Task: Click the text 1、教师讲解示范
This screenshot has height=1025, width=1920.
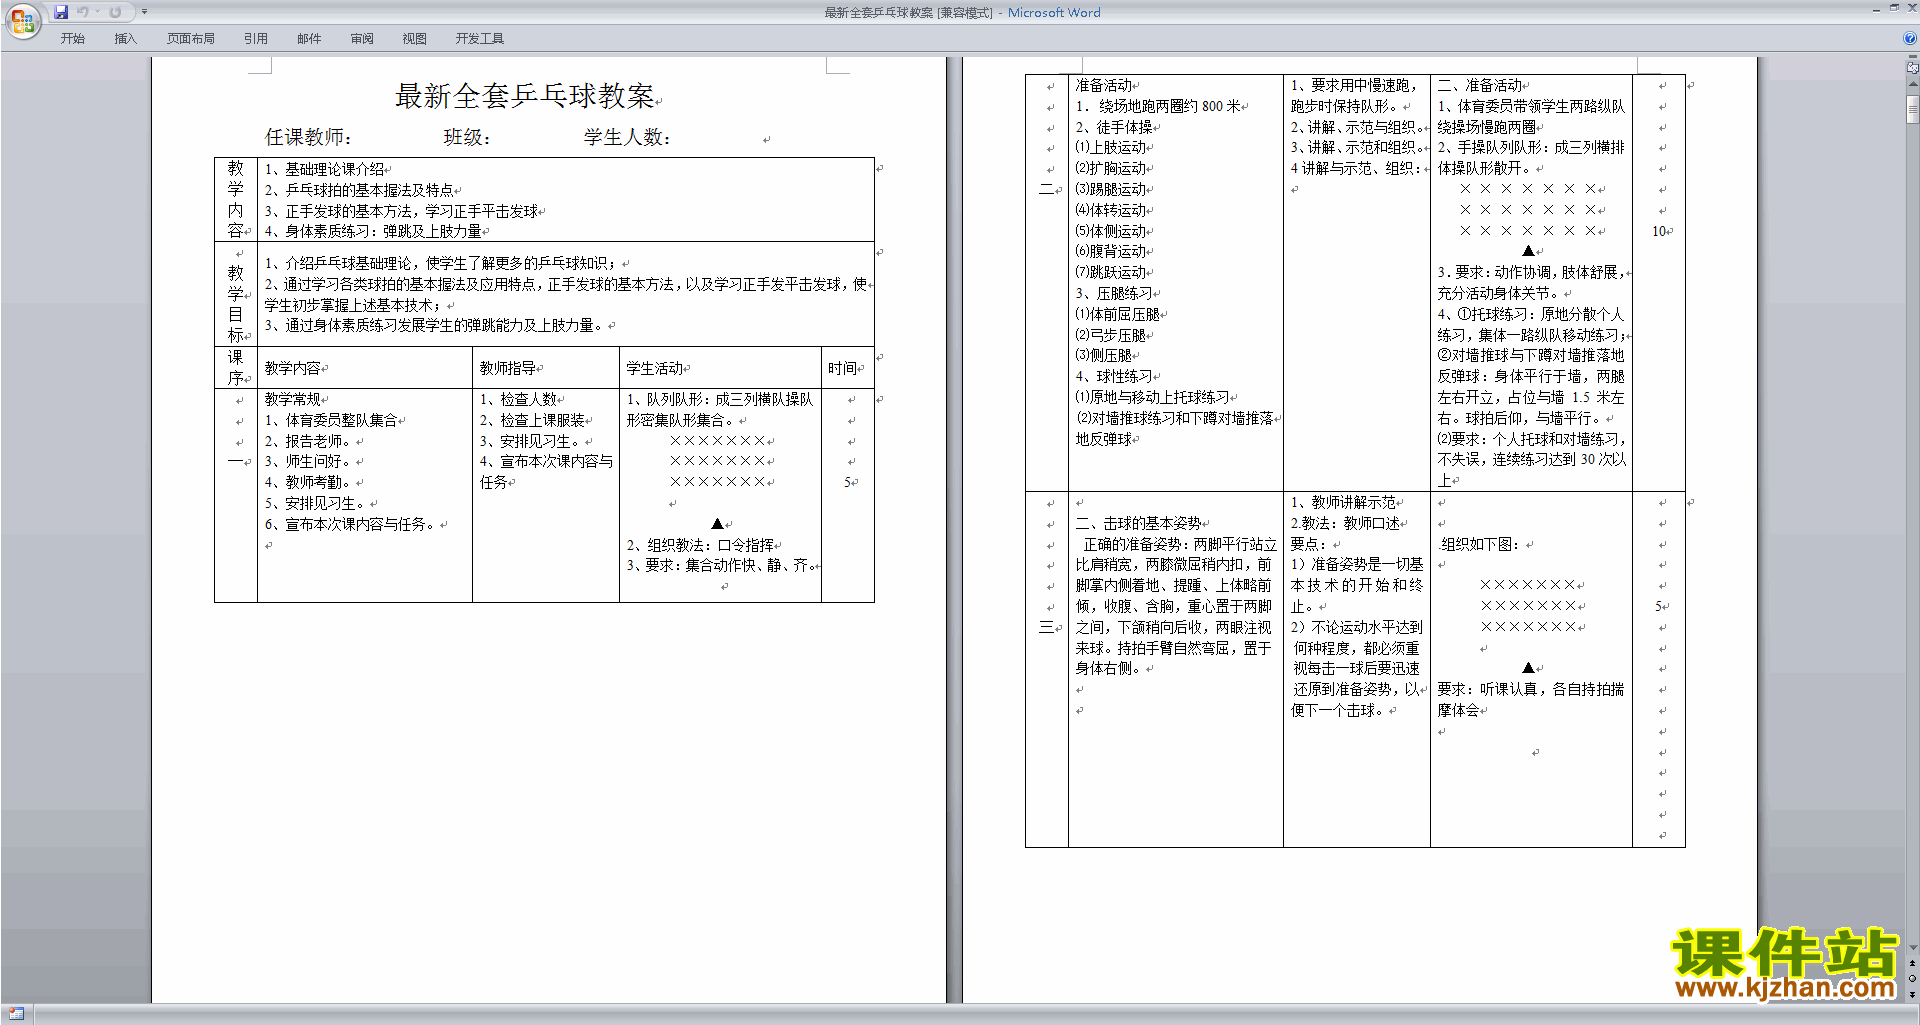Action: (x=1343, y=502)
